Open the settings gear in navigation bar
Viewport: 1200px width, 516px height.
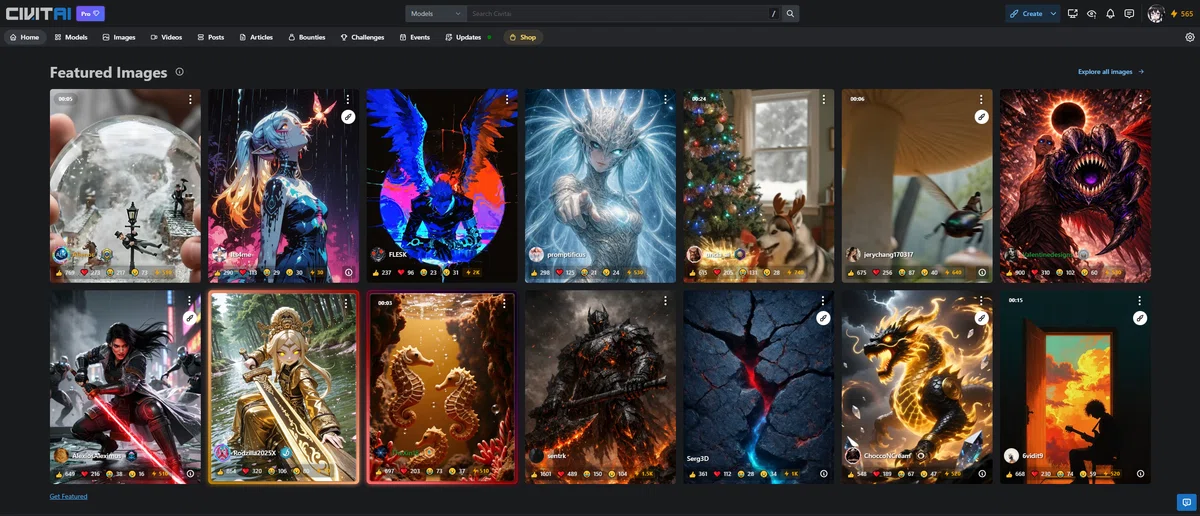1190,37
